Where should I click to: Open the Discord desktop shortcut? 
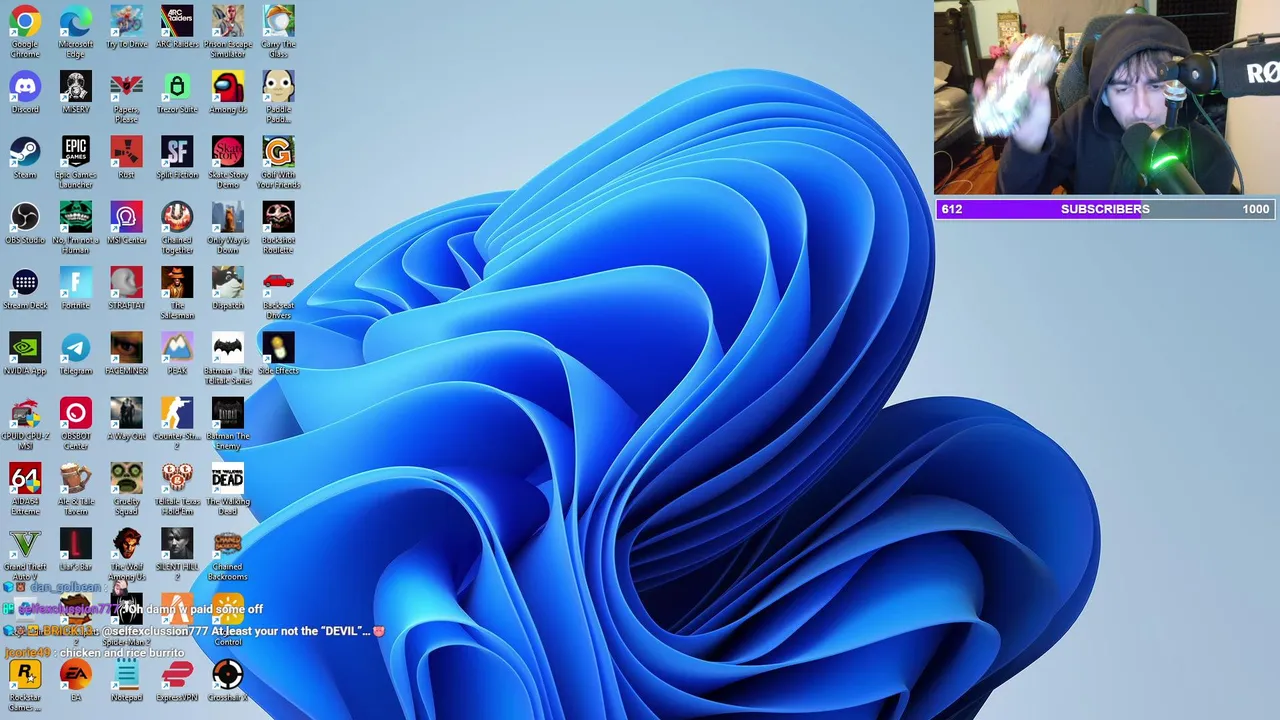tap(25, 92)
